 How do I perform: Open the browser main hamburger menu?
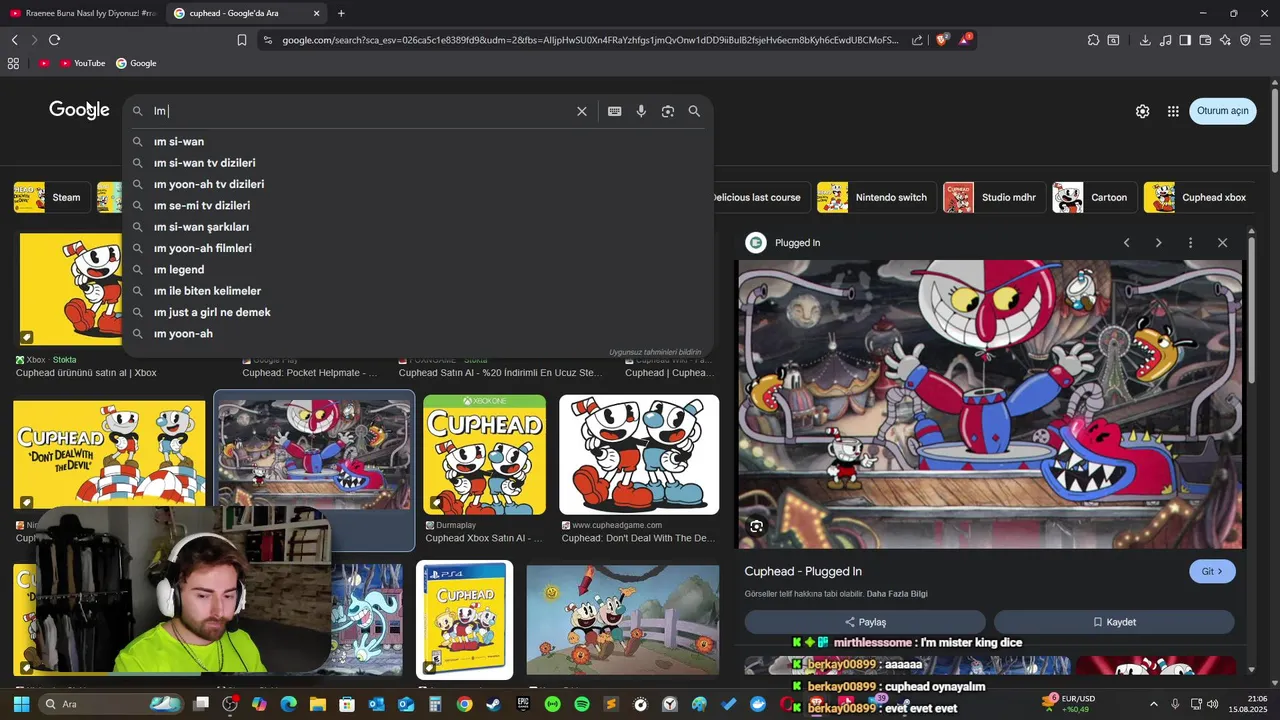1265,40
